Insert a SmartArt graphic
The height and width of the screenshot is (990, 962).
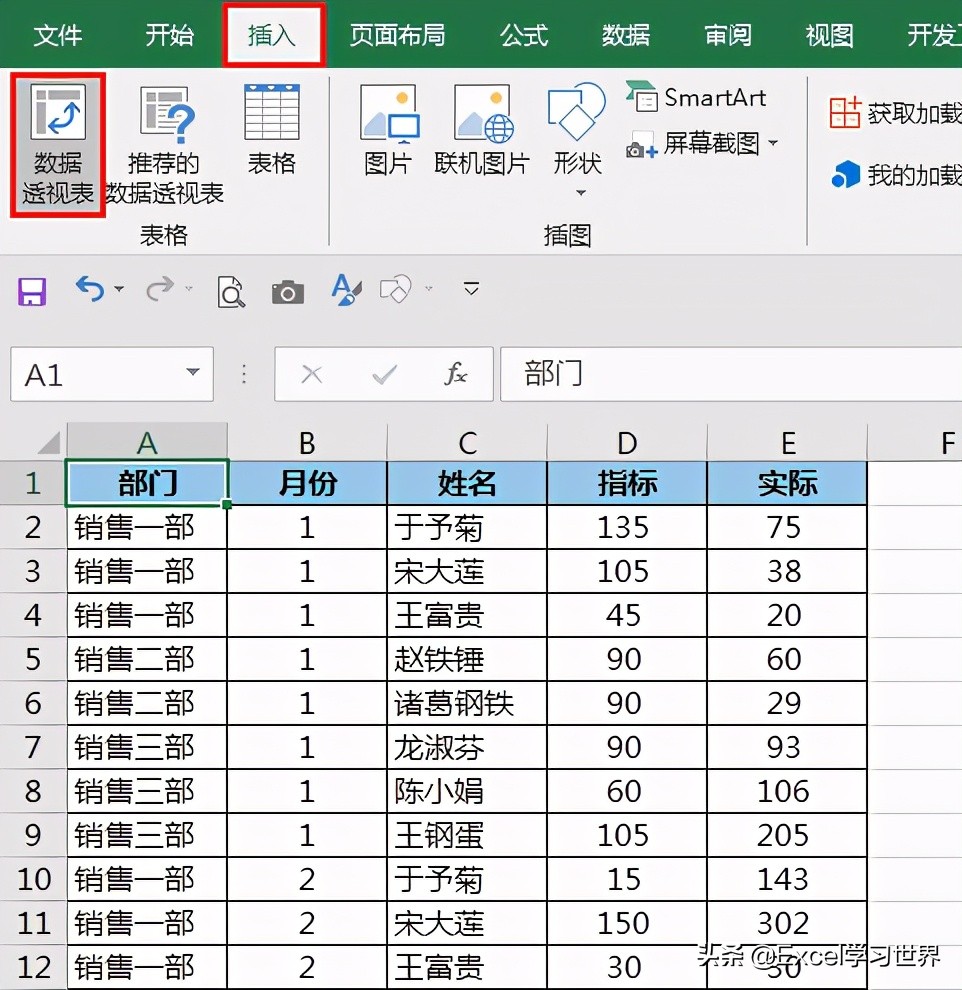[x=696, y=97]
